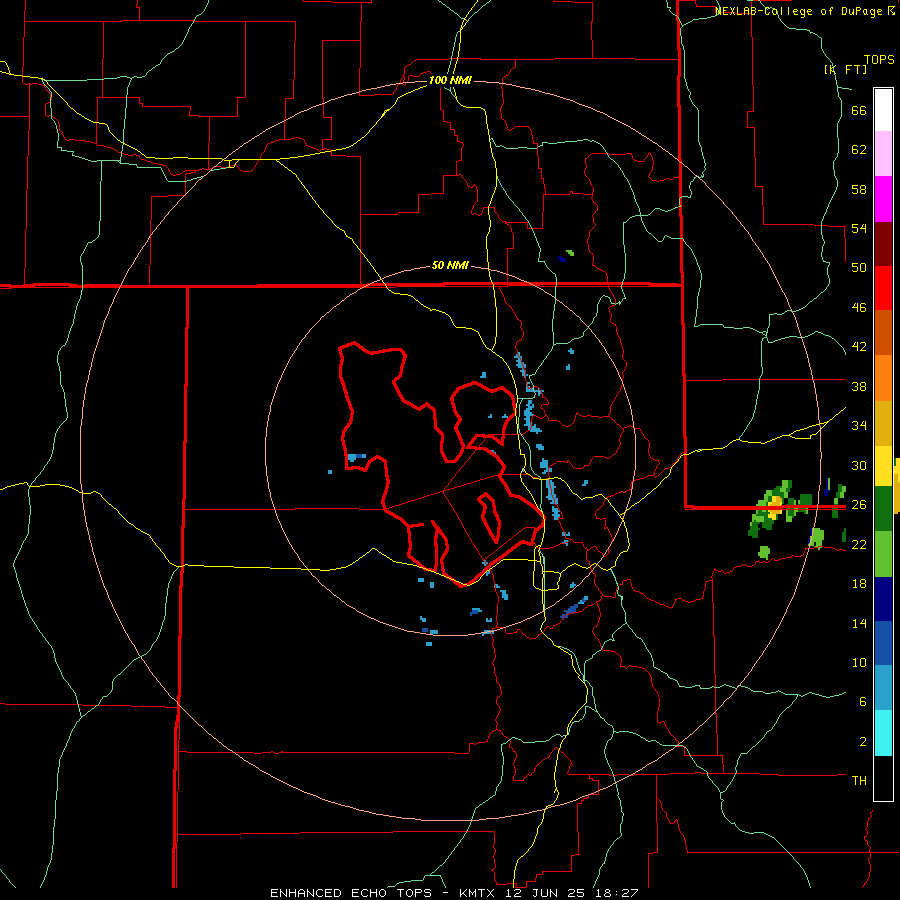Click the "10" legend value
The height and width of the screenshot is (900, 900).
pyautogui.click(x=859, y=662)
